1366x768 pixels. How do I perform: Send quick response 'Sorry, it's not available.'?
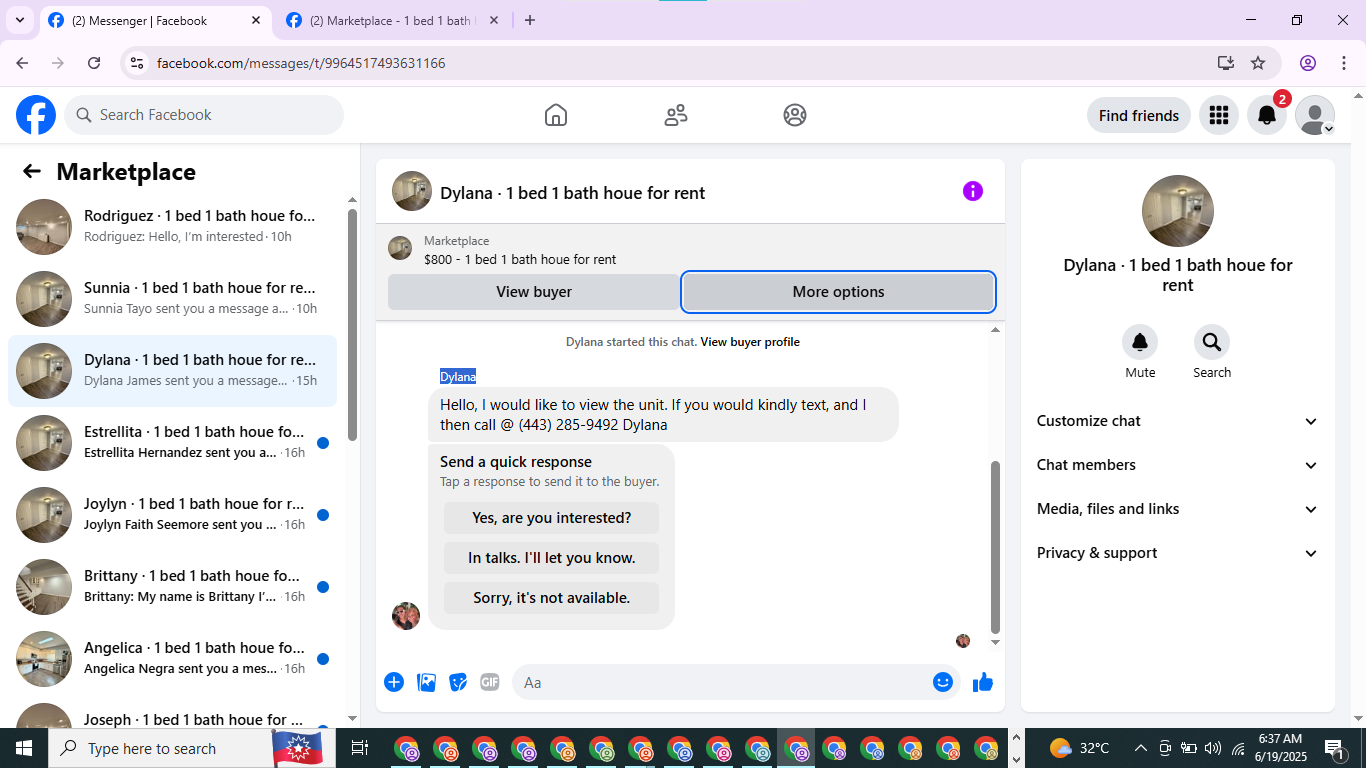(552, 598)
